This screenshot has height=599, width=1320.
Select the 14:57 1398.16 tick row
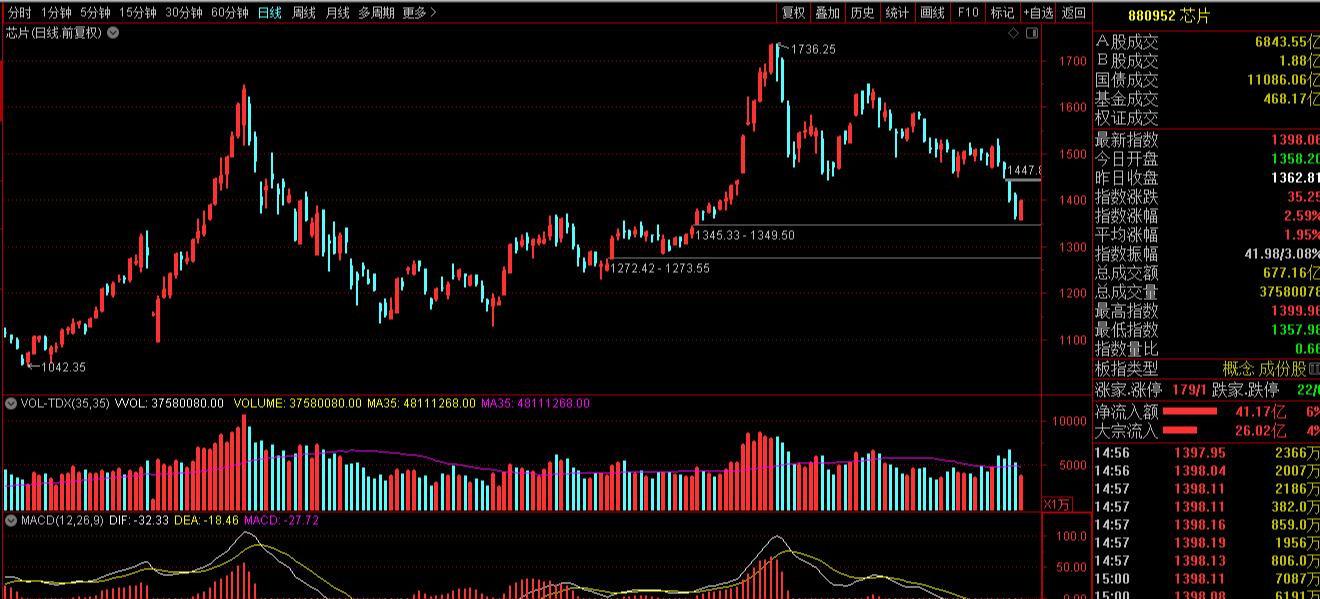(x=1207, y=525)
